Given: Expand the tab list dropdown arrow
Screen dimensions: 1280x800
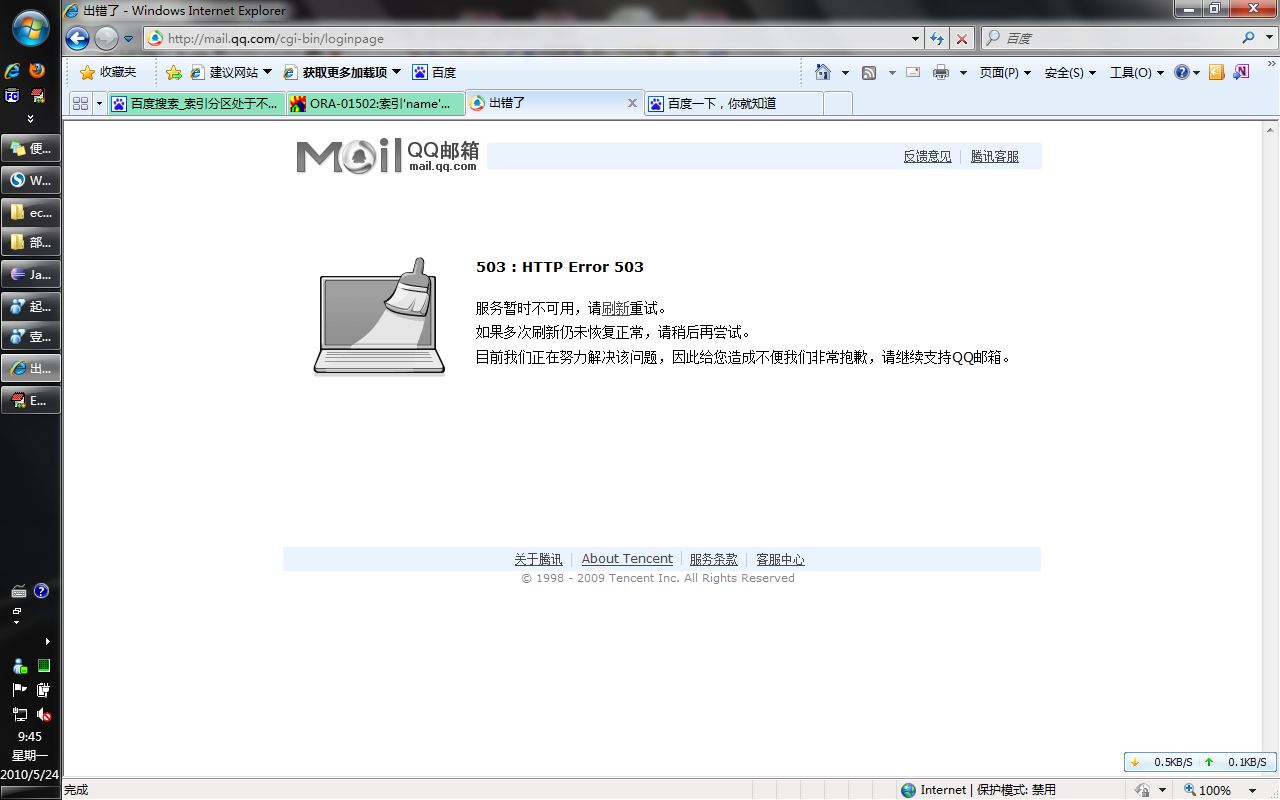Looking at the screenshot, I should click(99, 104).
